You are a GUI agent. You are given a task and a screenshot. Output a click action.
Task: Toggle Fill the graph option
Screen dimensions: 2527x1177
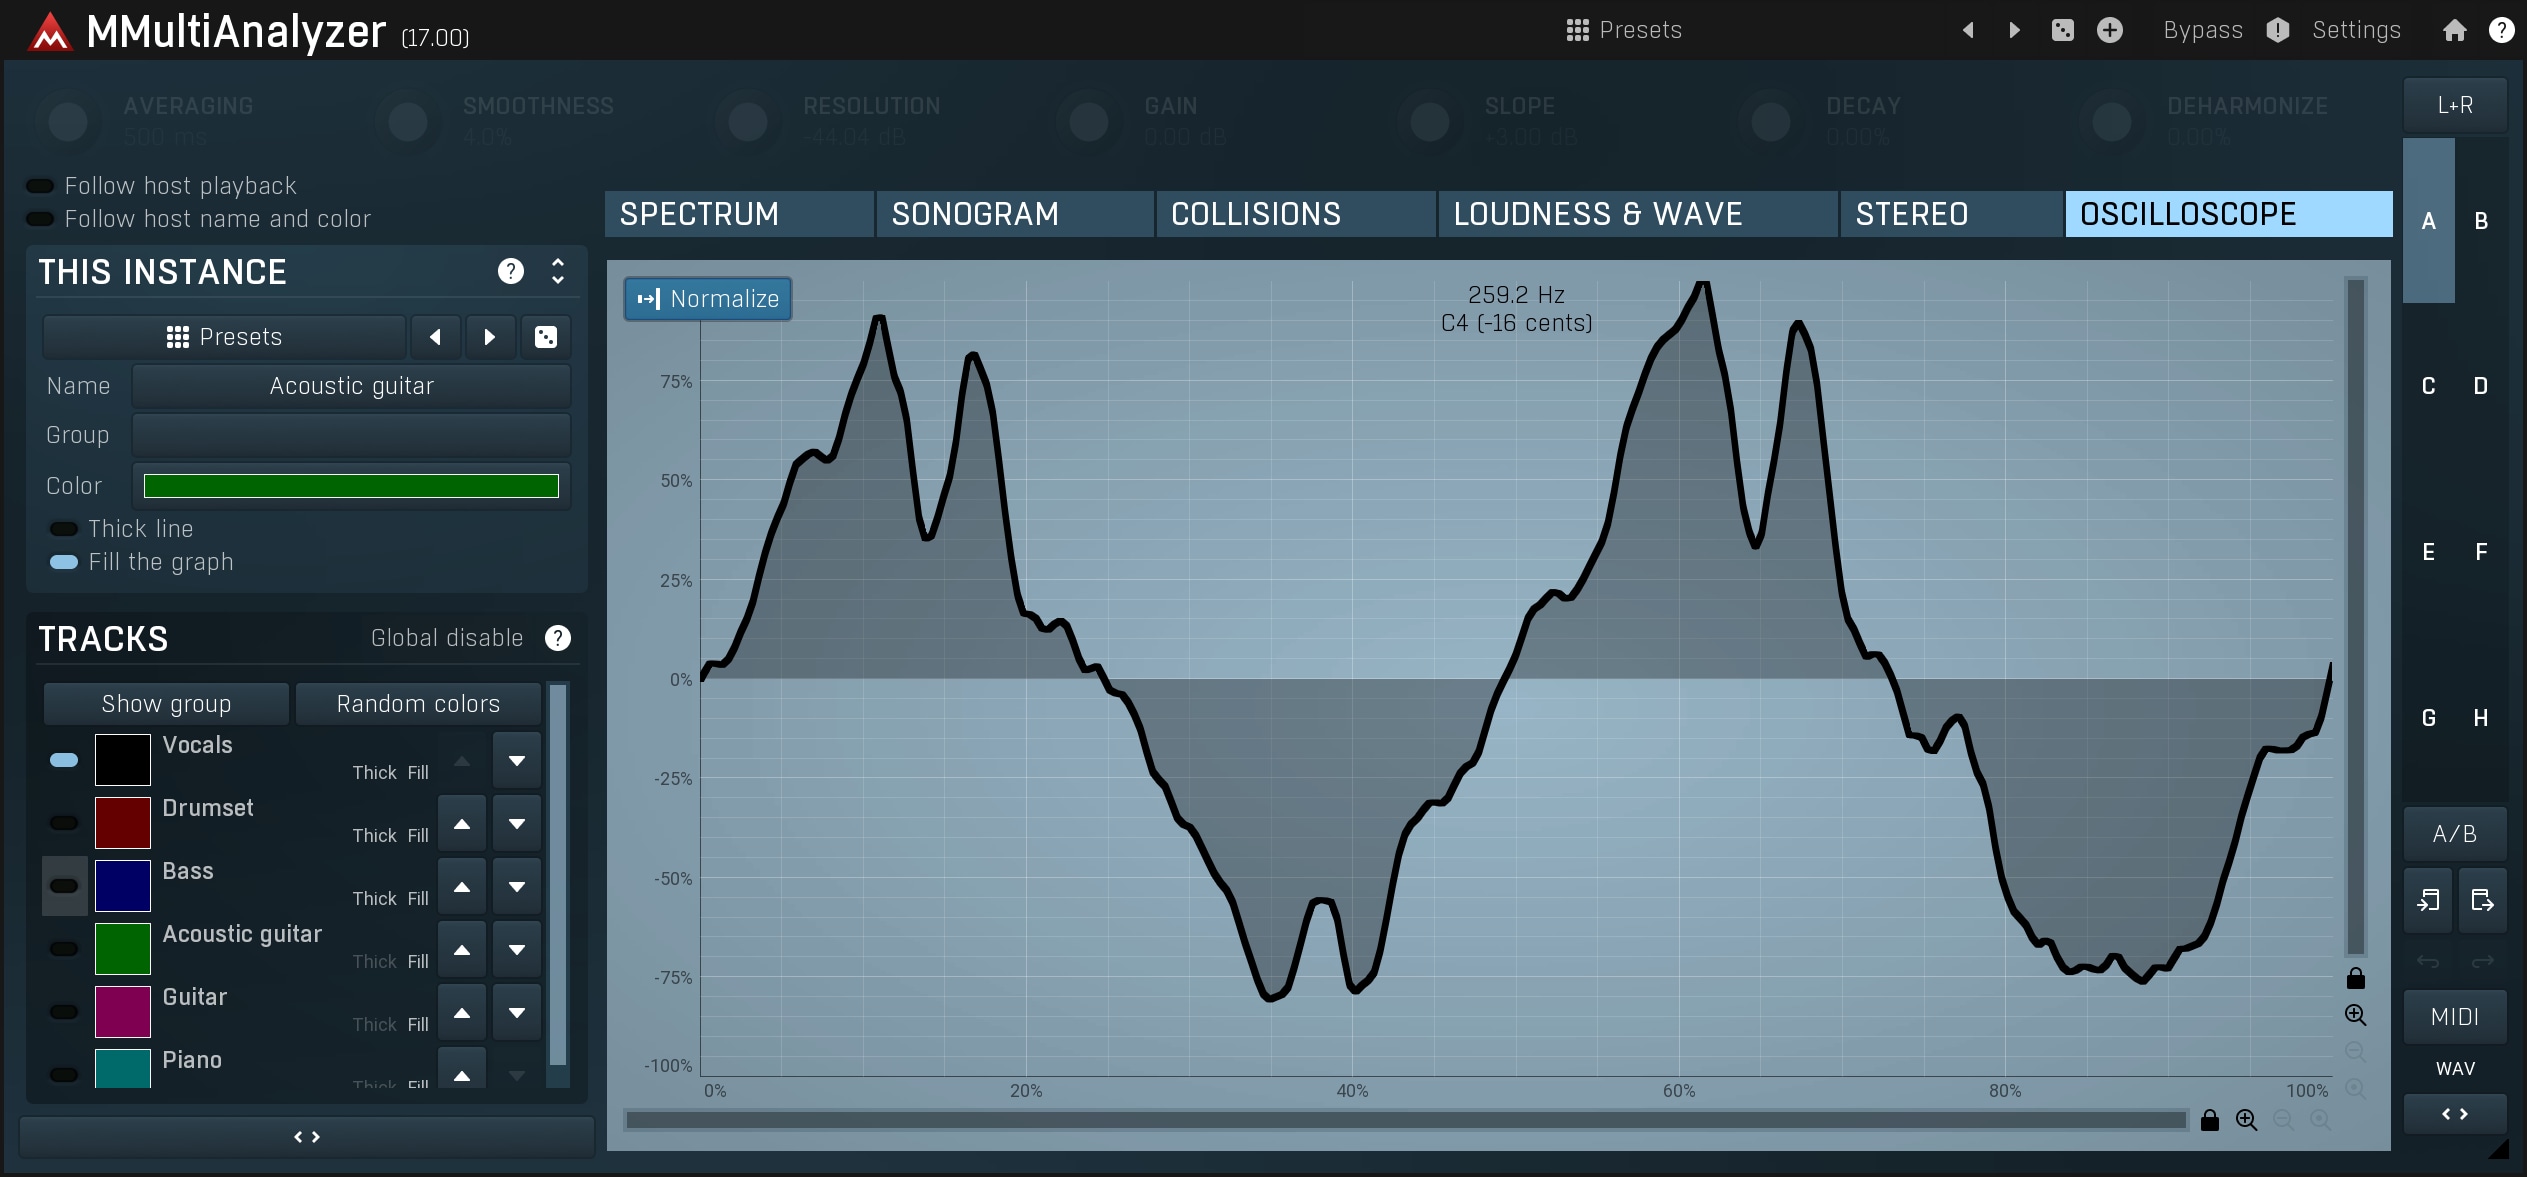coord(64,562)
